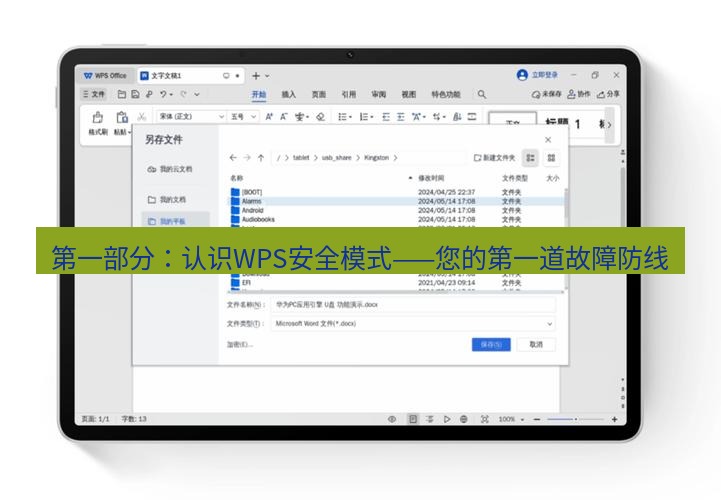Open the 文件类型 file type dropdown
721x500 pixels.
coord(413,324)
